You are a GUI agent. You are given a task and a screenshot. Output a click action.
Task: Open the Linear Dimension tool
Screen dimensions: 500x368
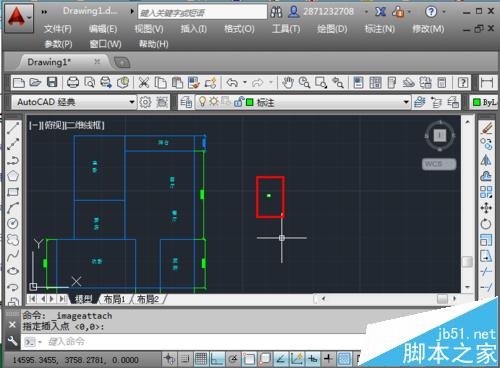click(x=487, y=82)
